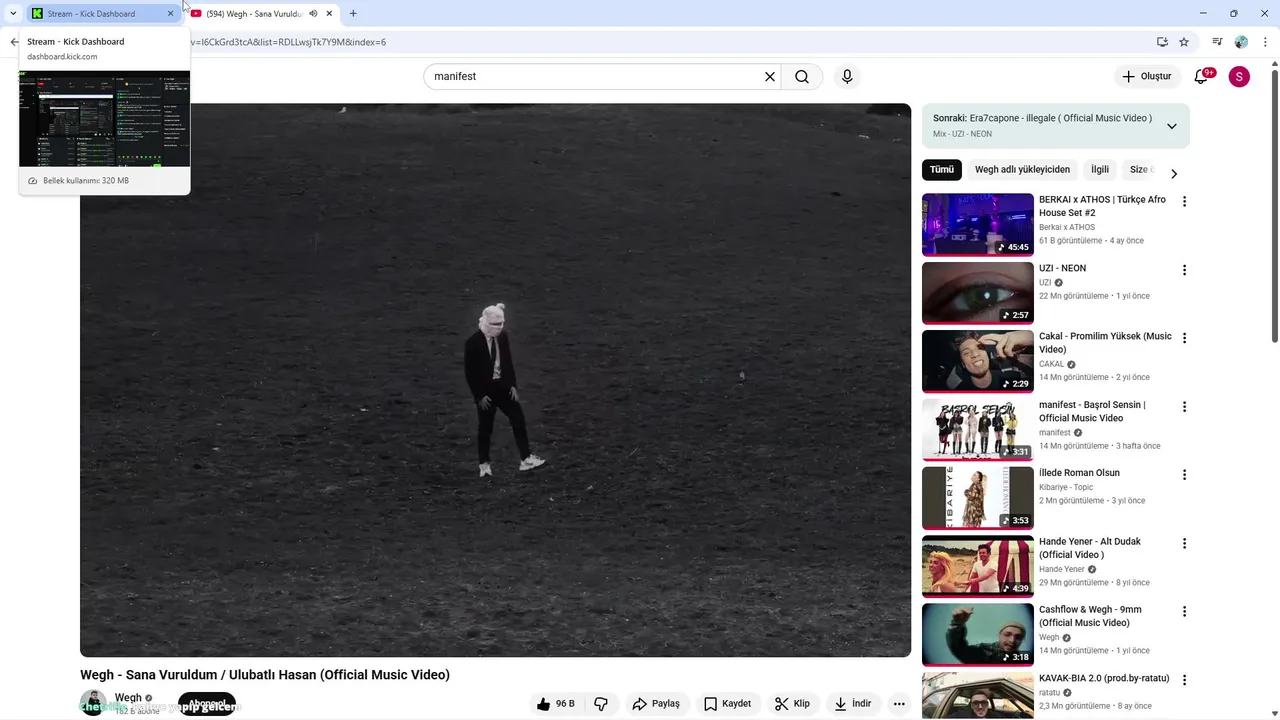Dislike the video with thumbs-down
Screen dimensions: 1280x720
(601, 704)
